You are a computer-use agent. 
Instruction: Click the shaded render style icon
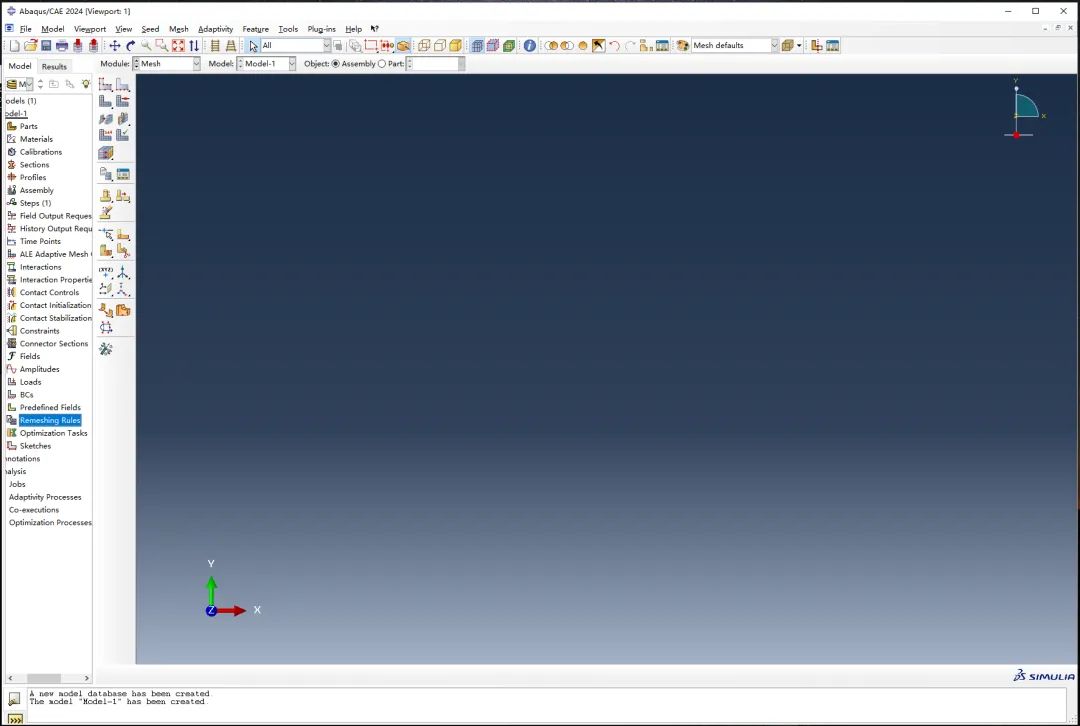point(455,45)
